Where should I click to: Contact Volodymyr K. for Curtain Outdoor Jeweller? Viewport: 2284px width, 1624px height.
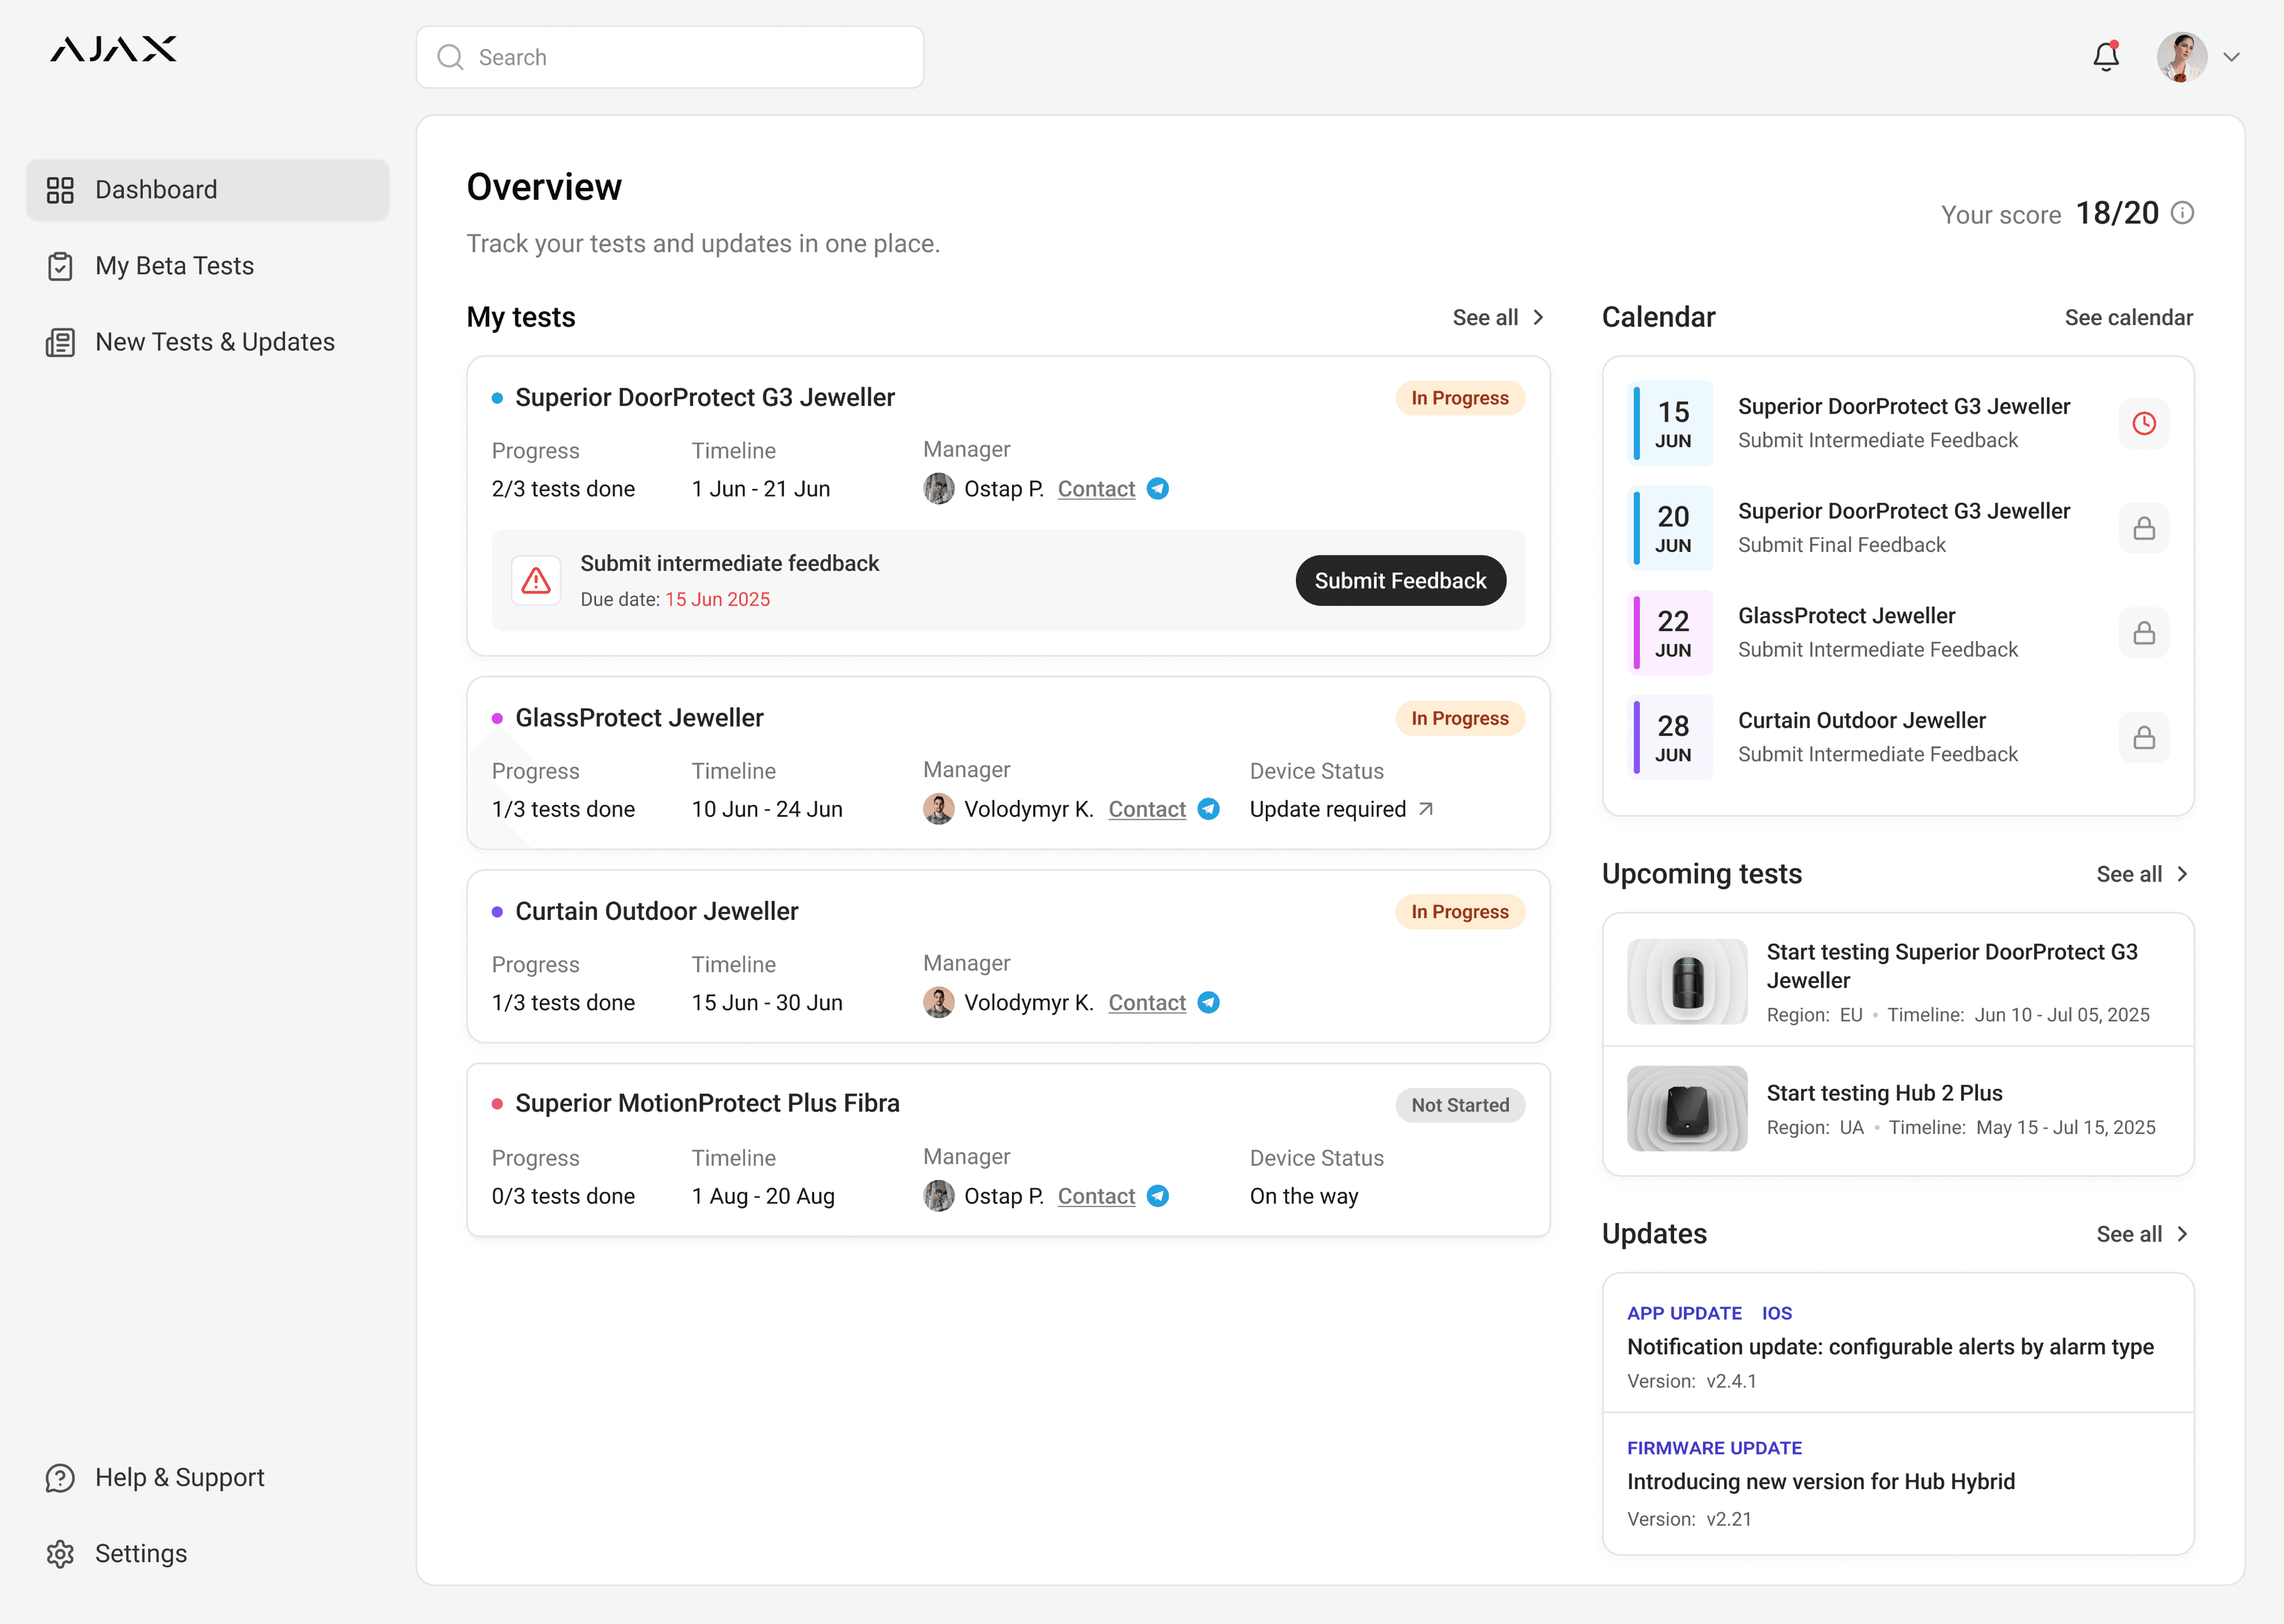click(x=1147, y=1003)
